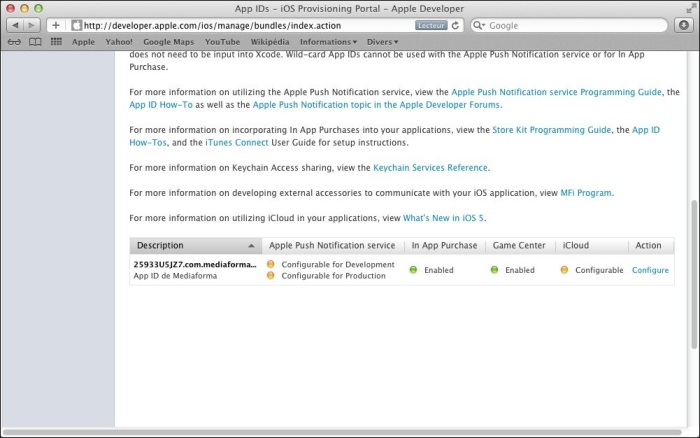Click the orange Configurable for Production status dot
Viewport: 700px width, 438px height.
pos(271,275)
